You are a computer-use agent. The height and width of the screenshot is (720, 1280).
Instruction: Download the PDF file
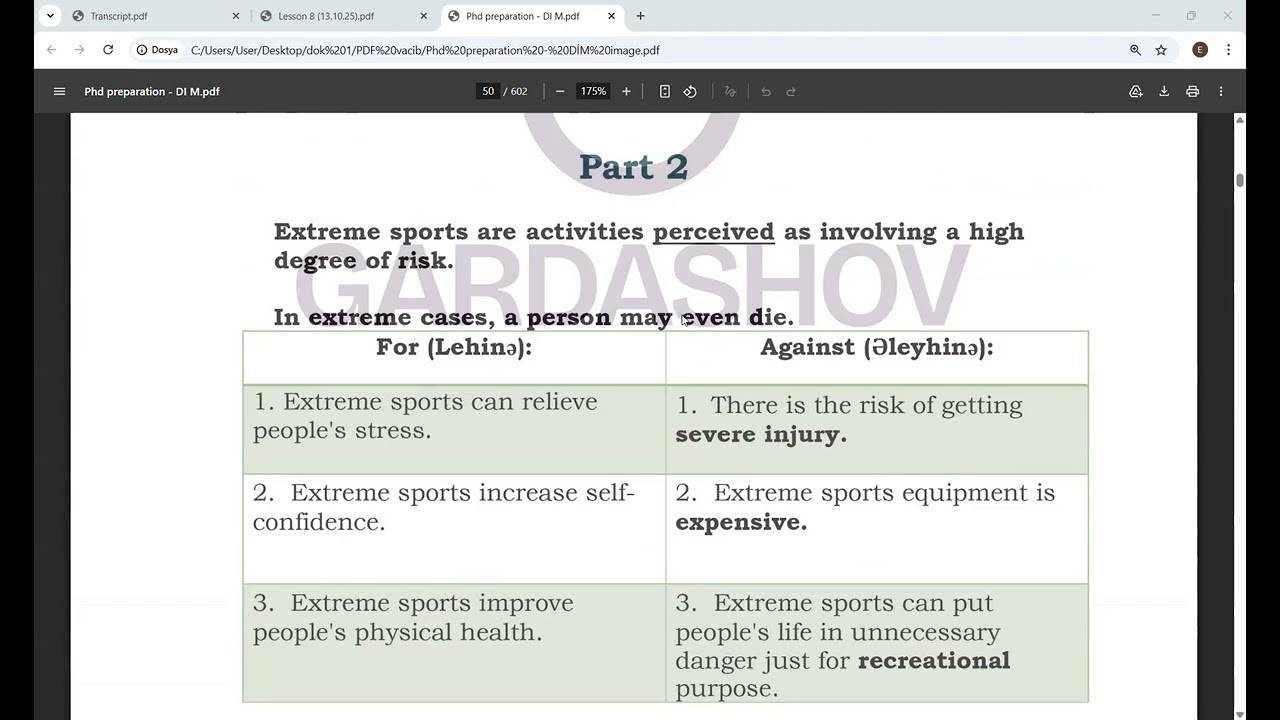pos(1164,91)
